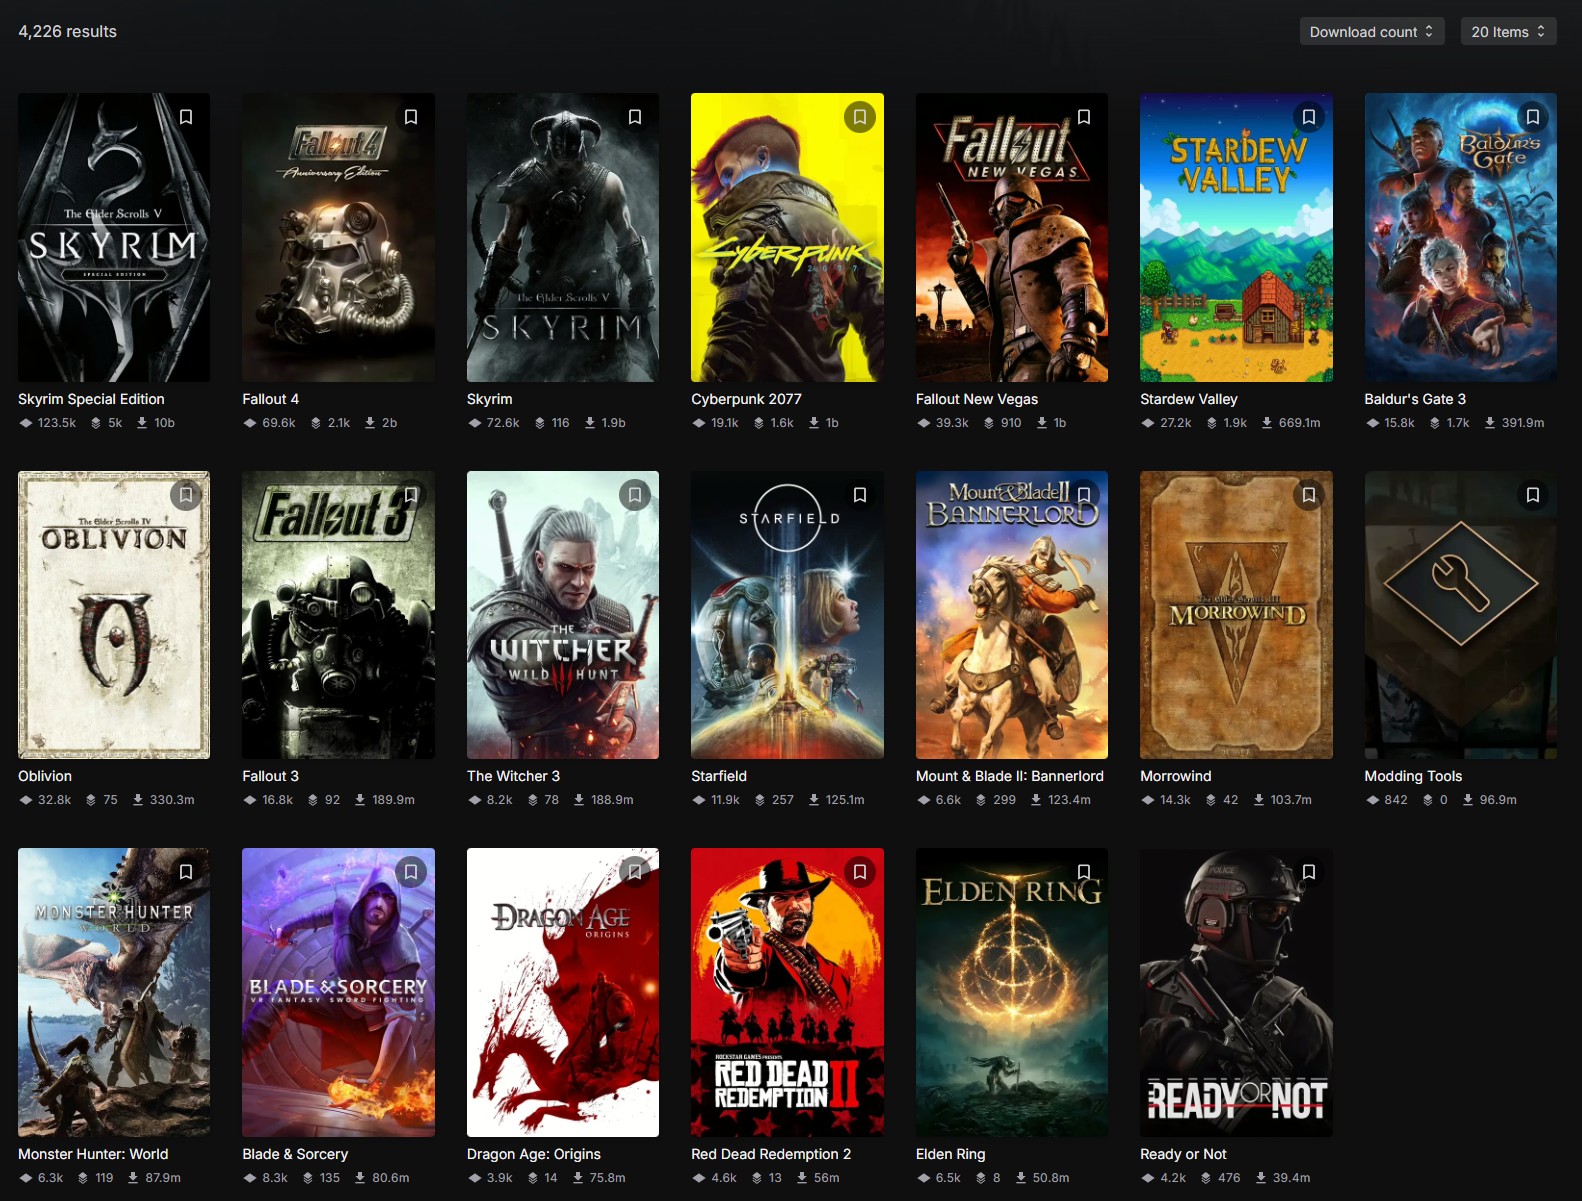Bookmark Blade & Sorcery game
The image size is (1582, 1201).
pyautogui.click(x=411, y=872)
